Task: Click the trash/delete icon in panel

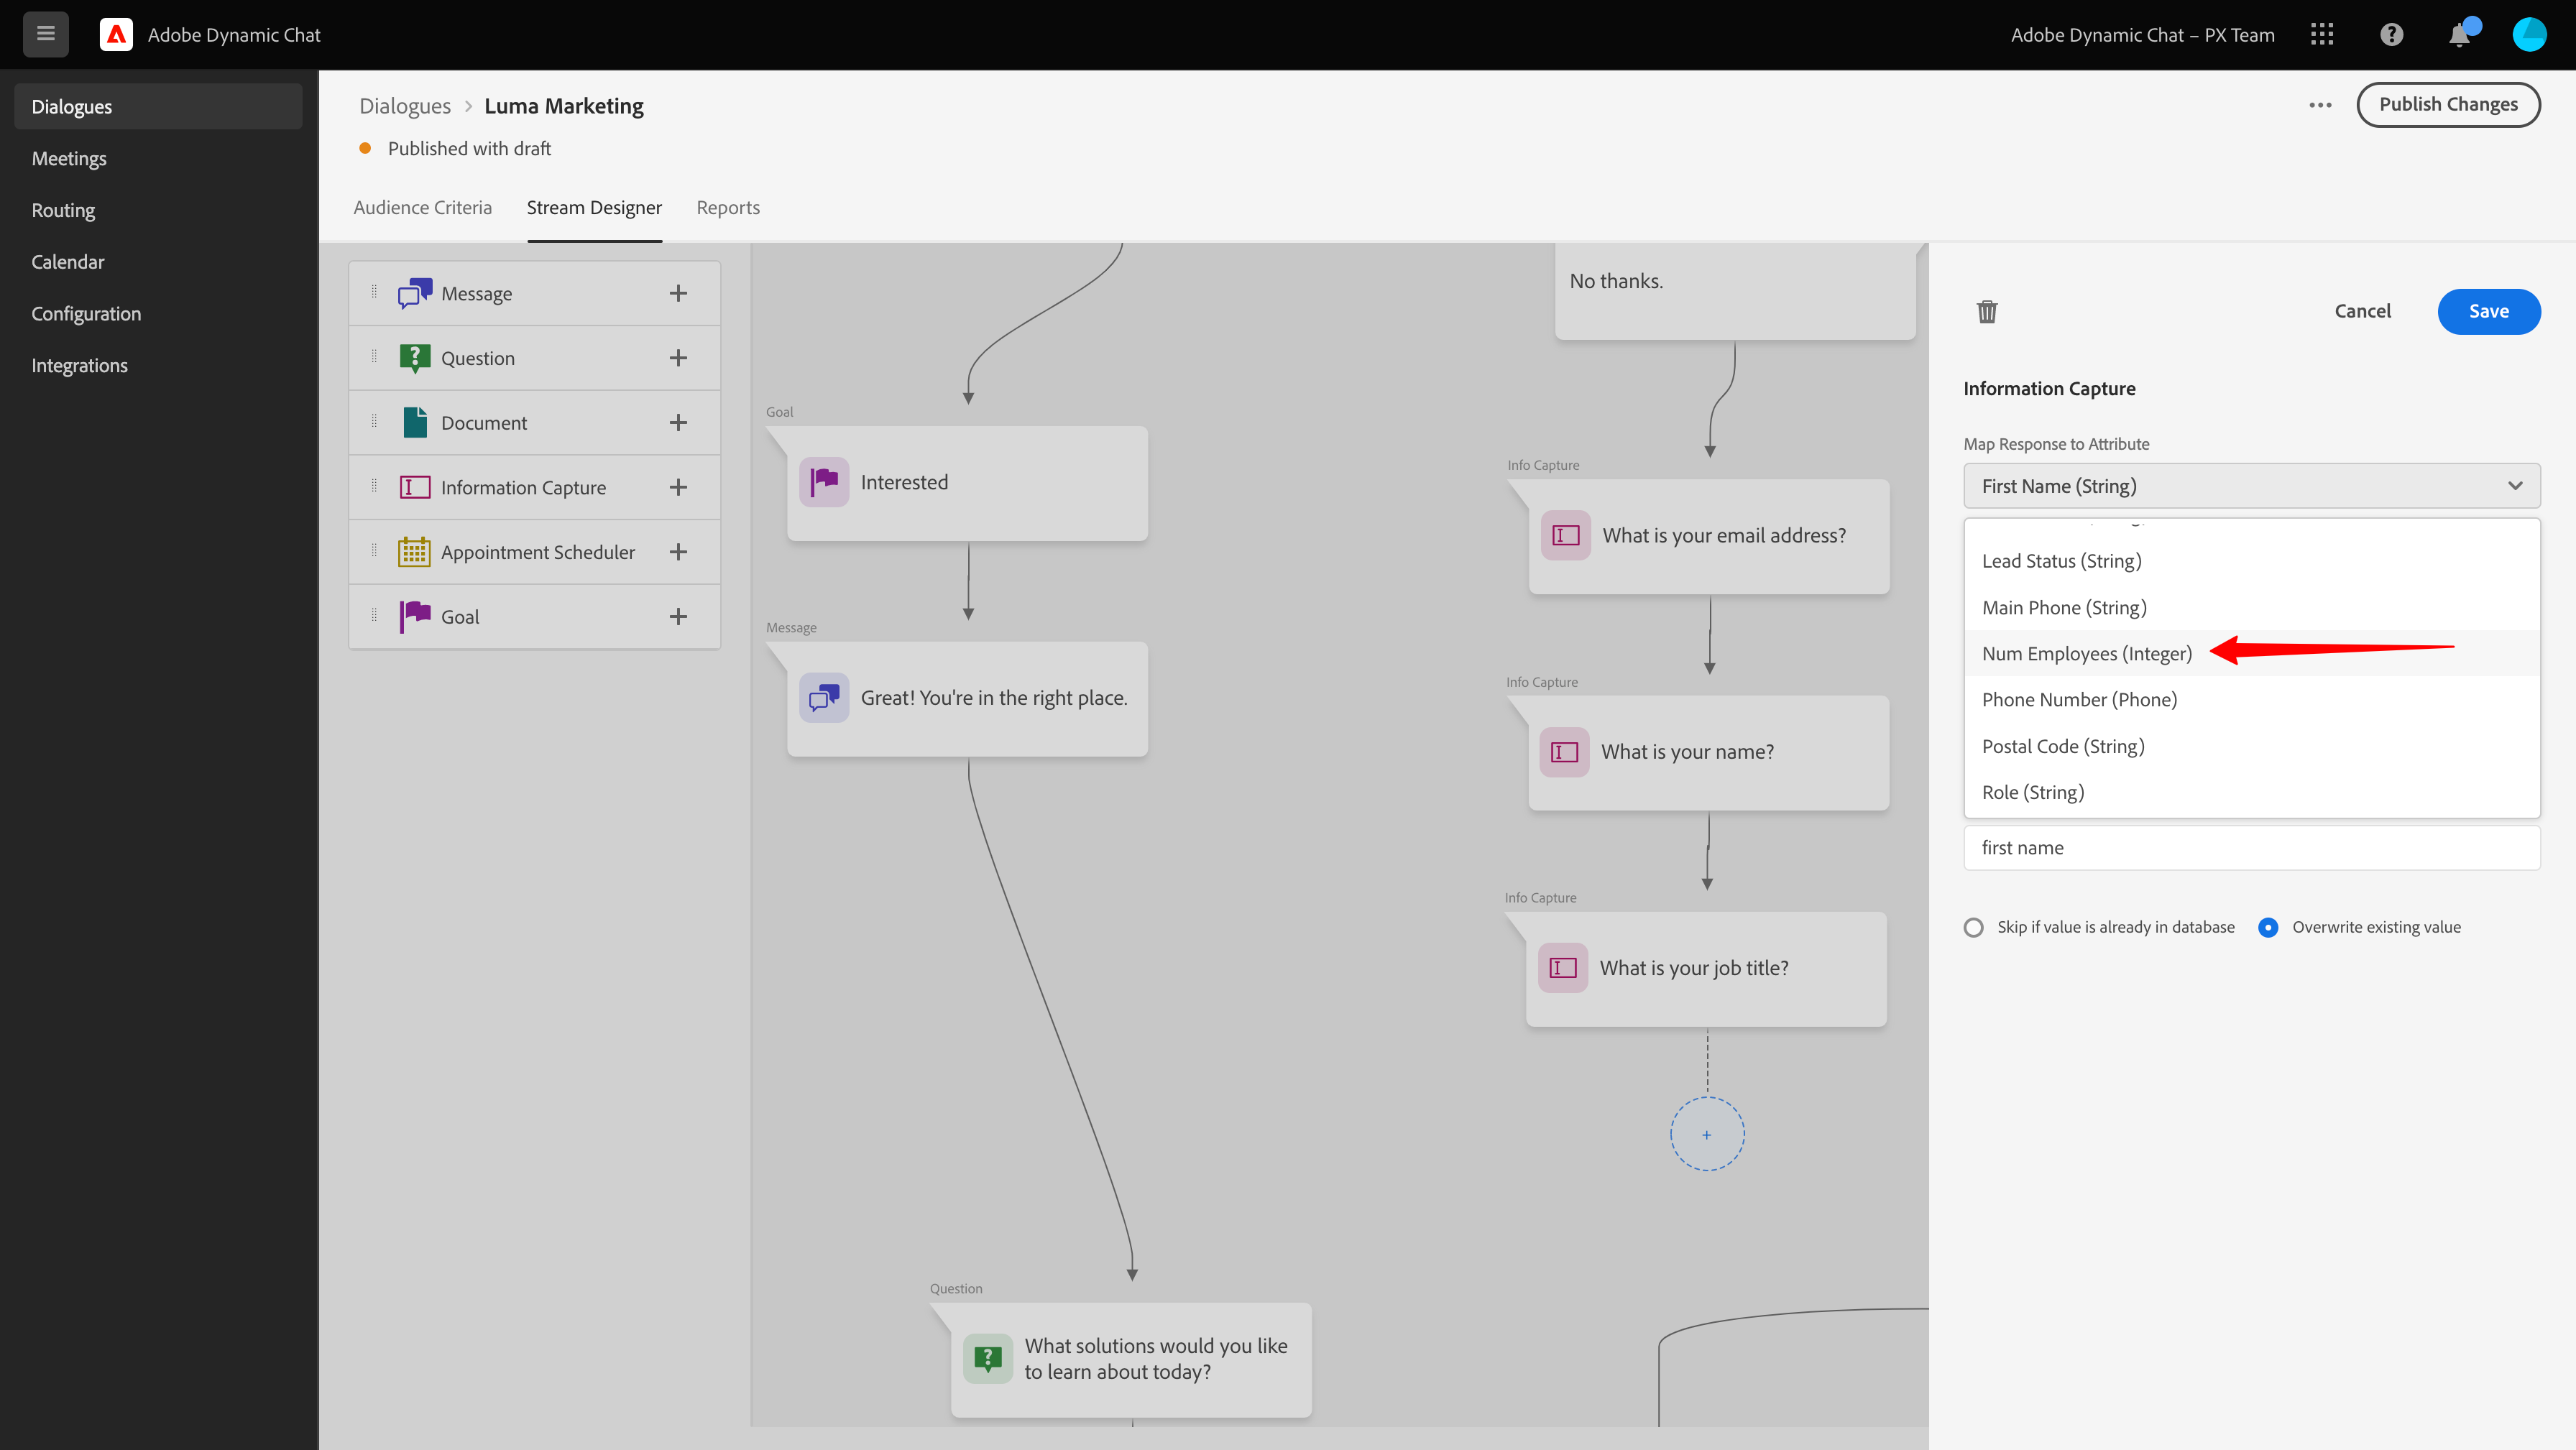Action: tap(1987, 311)
